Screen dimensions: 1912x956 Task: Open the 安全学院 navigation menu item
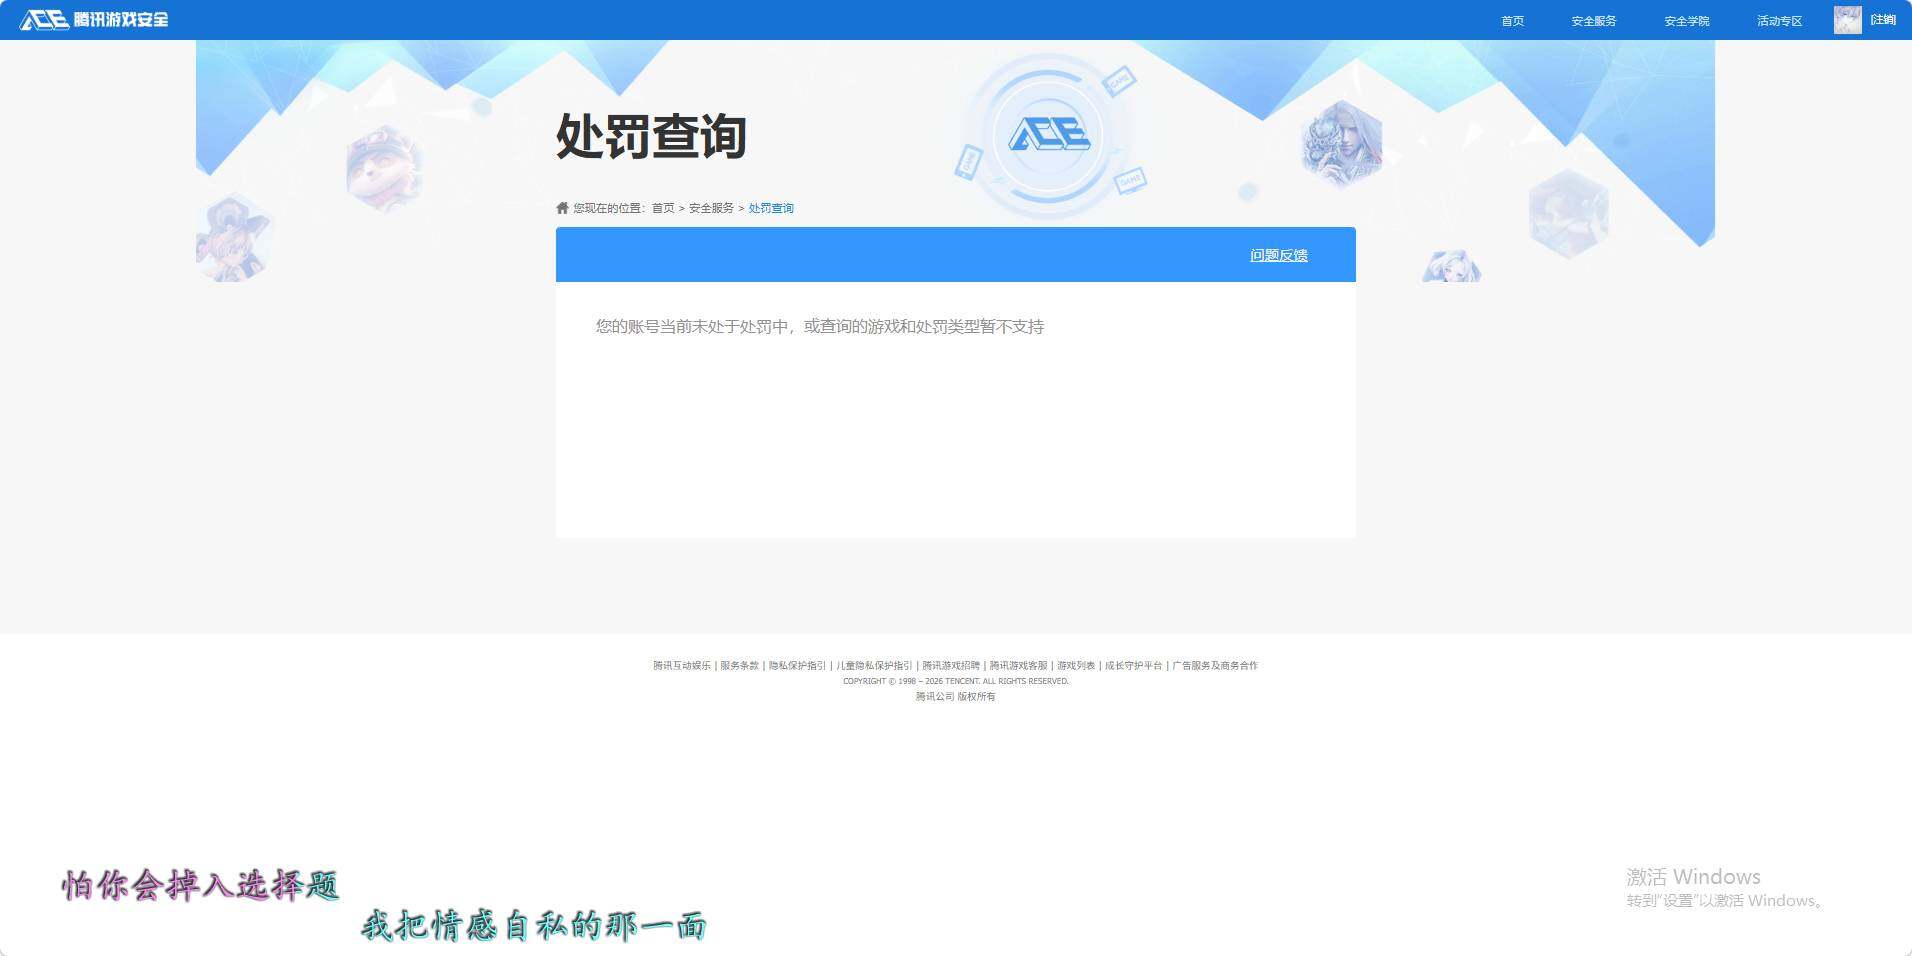pyautogui.click(x=1686, y=19)
